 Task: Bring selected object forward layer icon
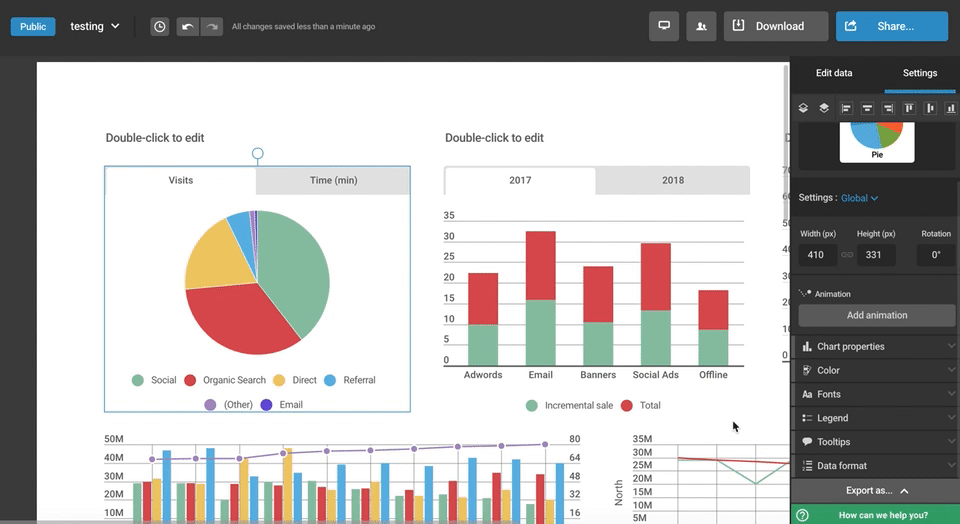(824, 108)
